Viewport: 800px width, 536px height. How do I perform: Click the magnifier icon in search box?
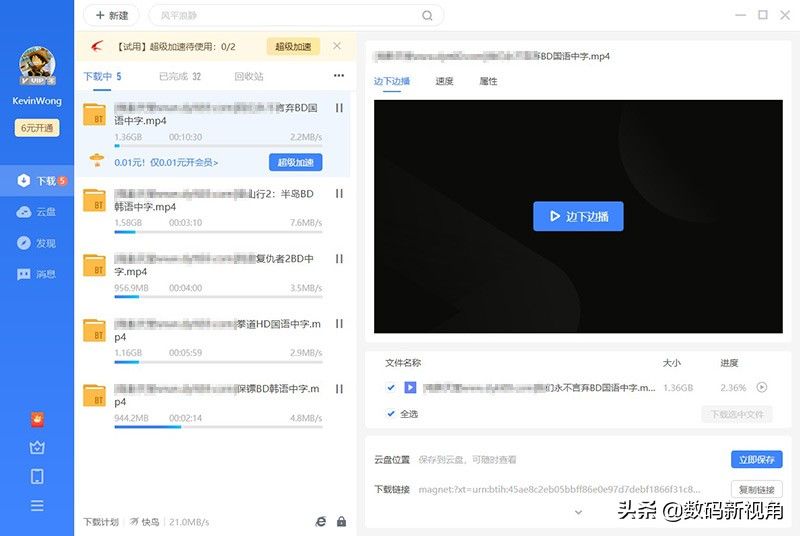[427, 16]
